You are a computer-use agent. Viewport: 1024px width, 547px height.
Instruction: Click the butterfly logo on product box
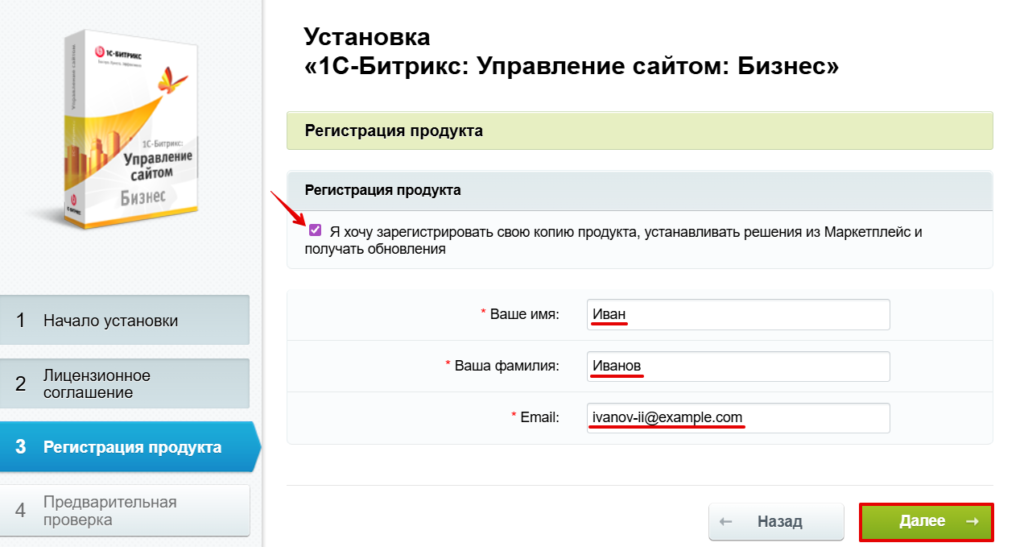[x=172, y=80]
